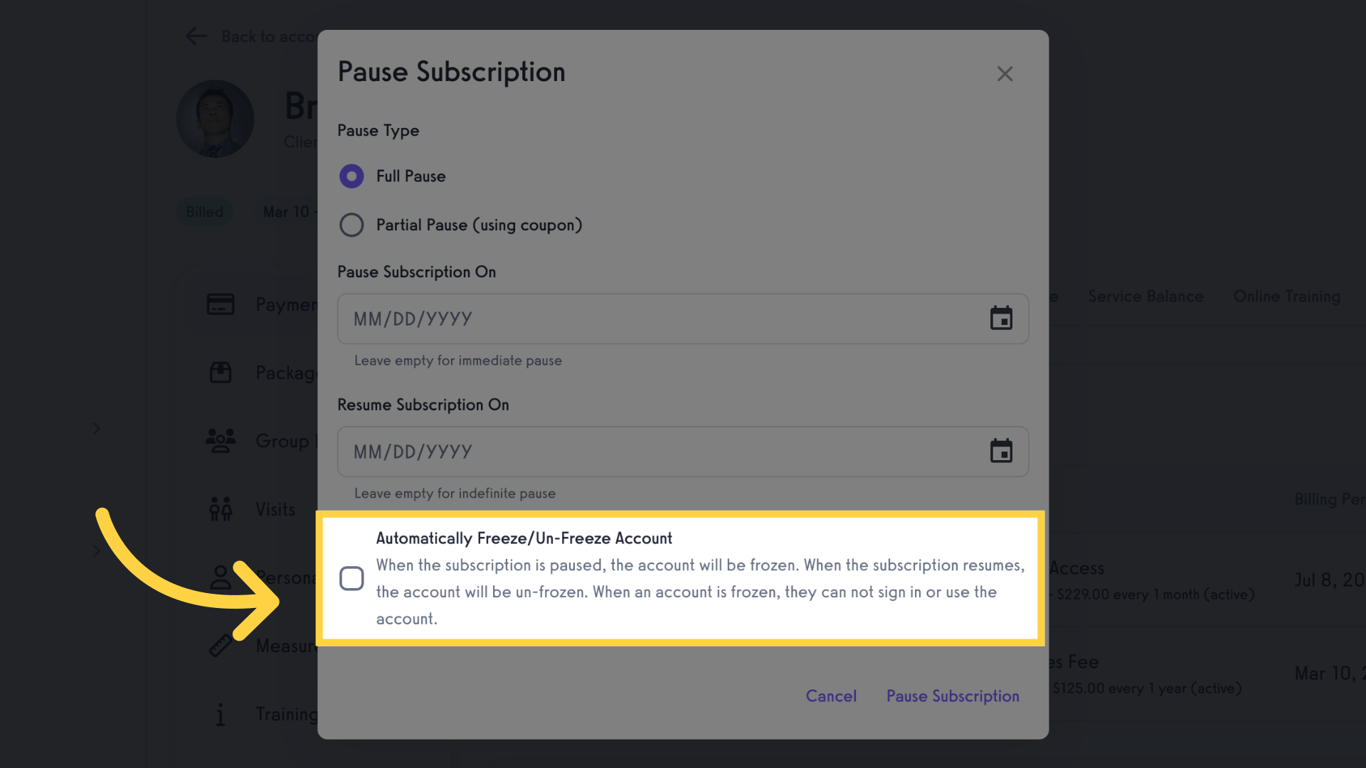This screenshot has width=1366, height=768.
Task: Click the Pause Subscription On date field
Action: (x=660, y=319)
